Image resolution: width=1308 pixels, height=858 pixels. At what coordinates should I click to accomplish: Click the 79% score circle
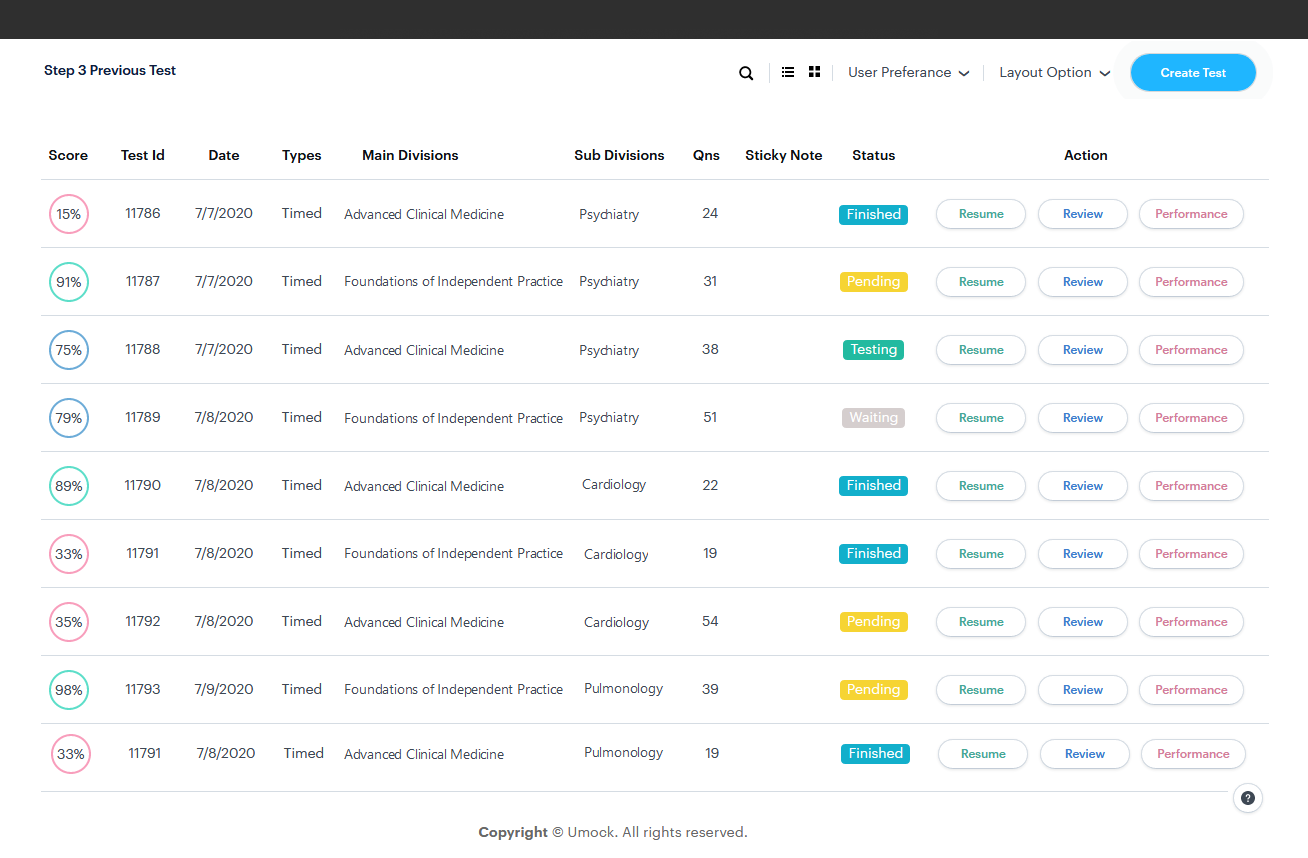pyautogui.click(x=69, y=418)
